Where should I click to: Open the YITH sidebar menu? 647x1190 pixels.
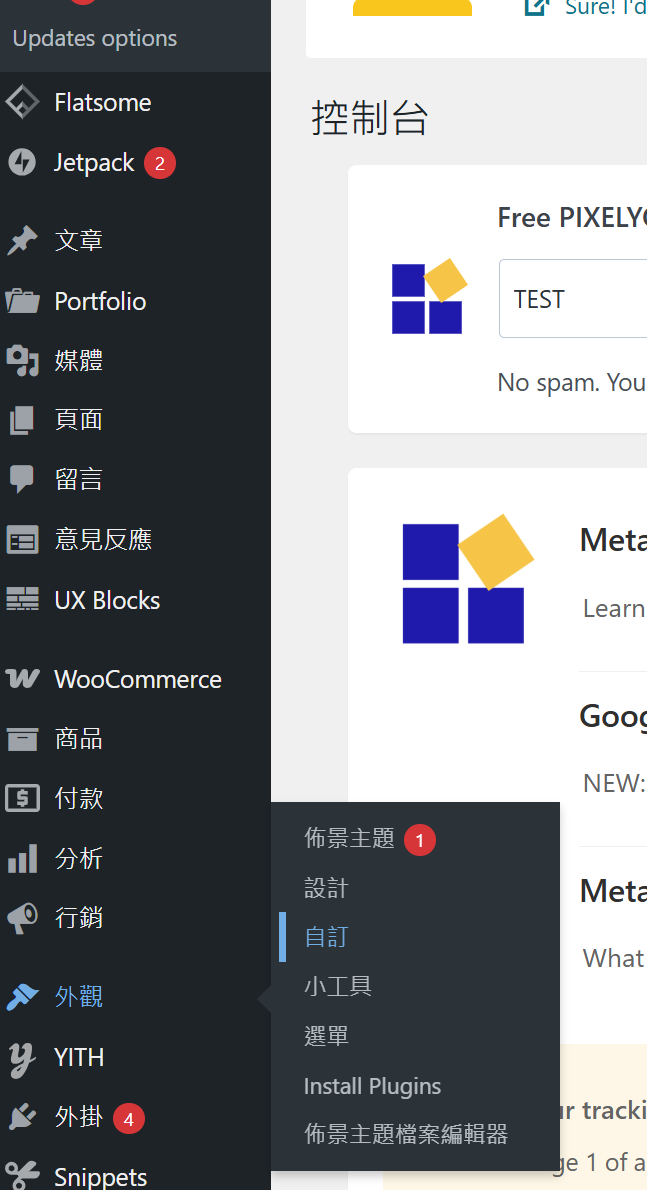tap(79, 1057)
